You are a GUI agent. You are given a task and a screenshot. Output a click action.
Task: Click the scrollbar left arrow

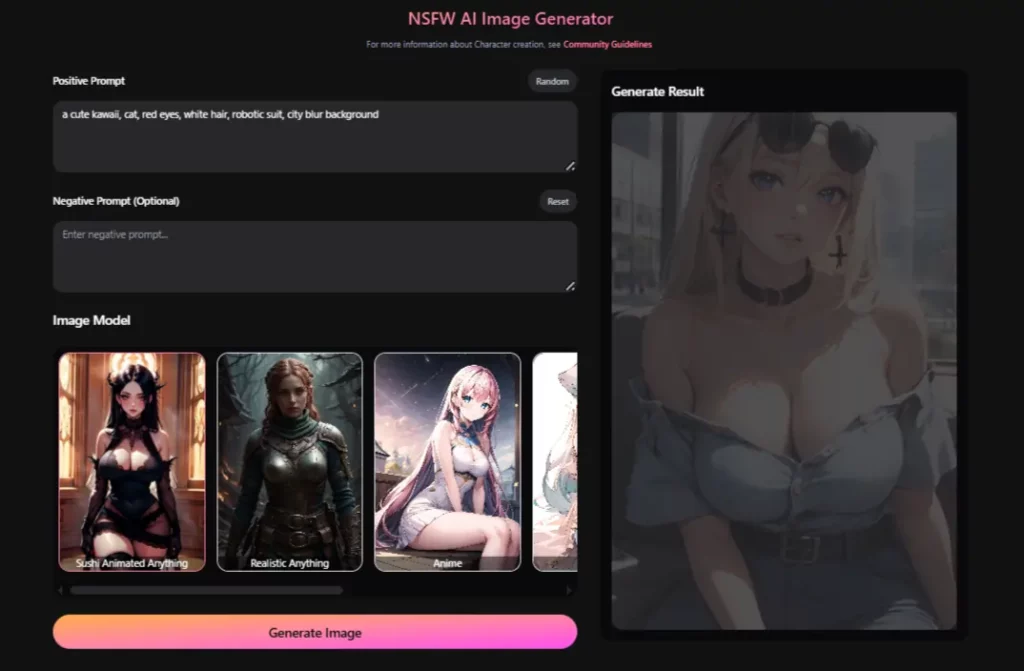click(61, 590)
